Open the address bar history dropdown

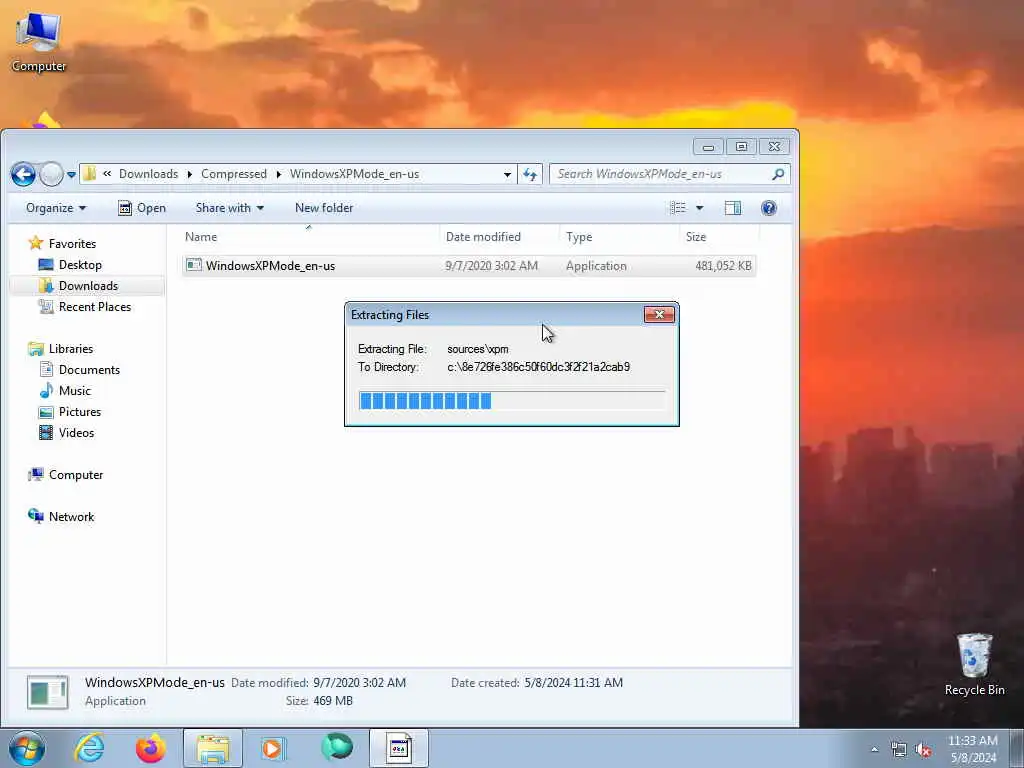tap(507, 174)
